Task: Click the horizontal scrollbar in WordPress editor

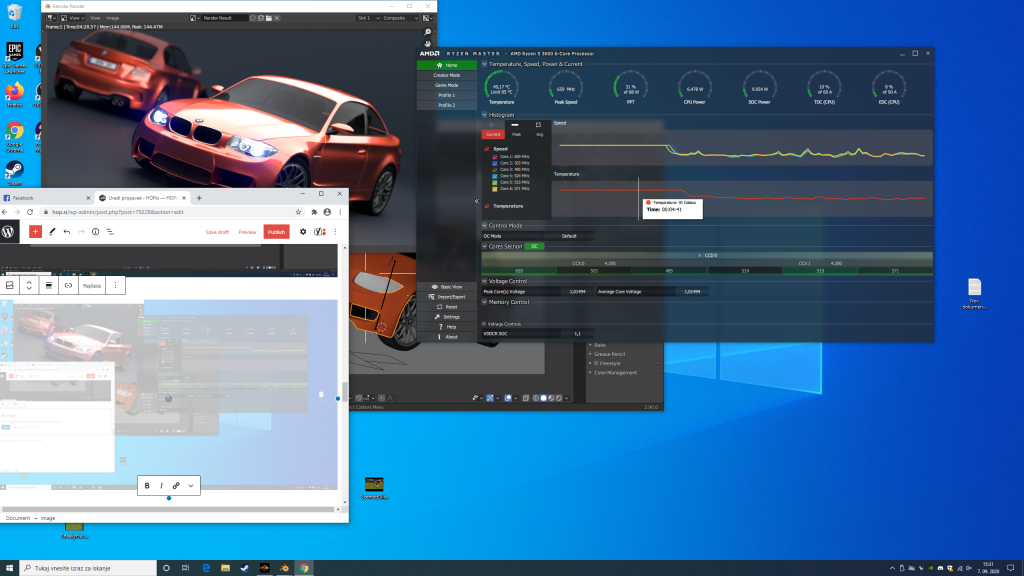Action: 168,509
